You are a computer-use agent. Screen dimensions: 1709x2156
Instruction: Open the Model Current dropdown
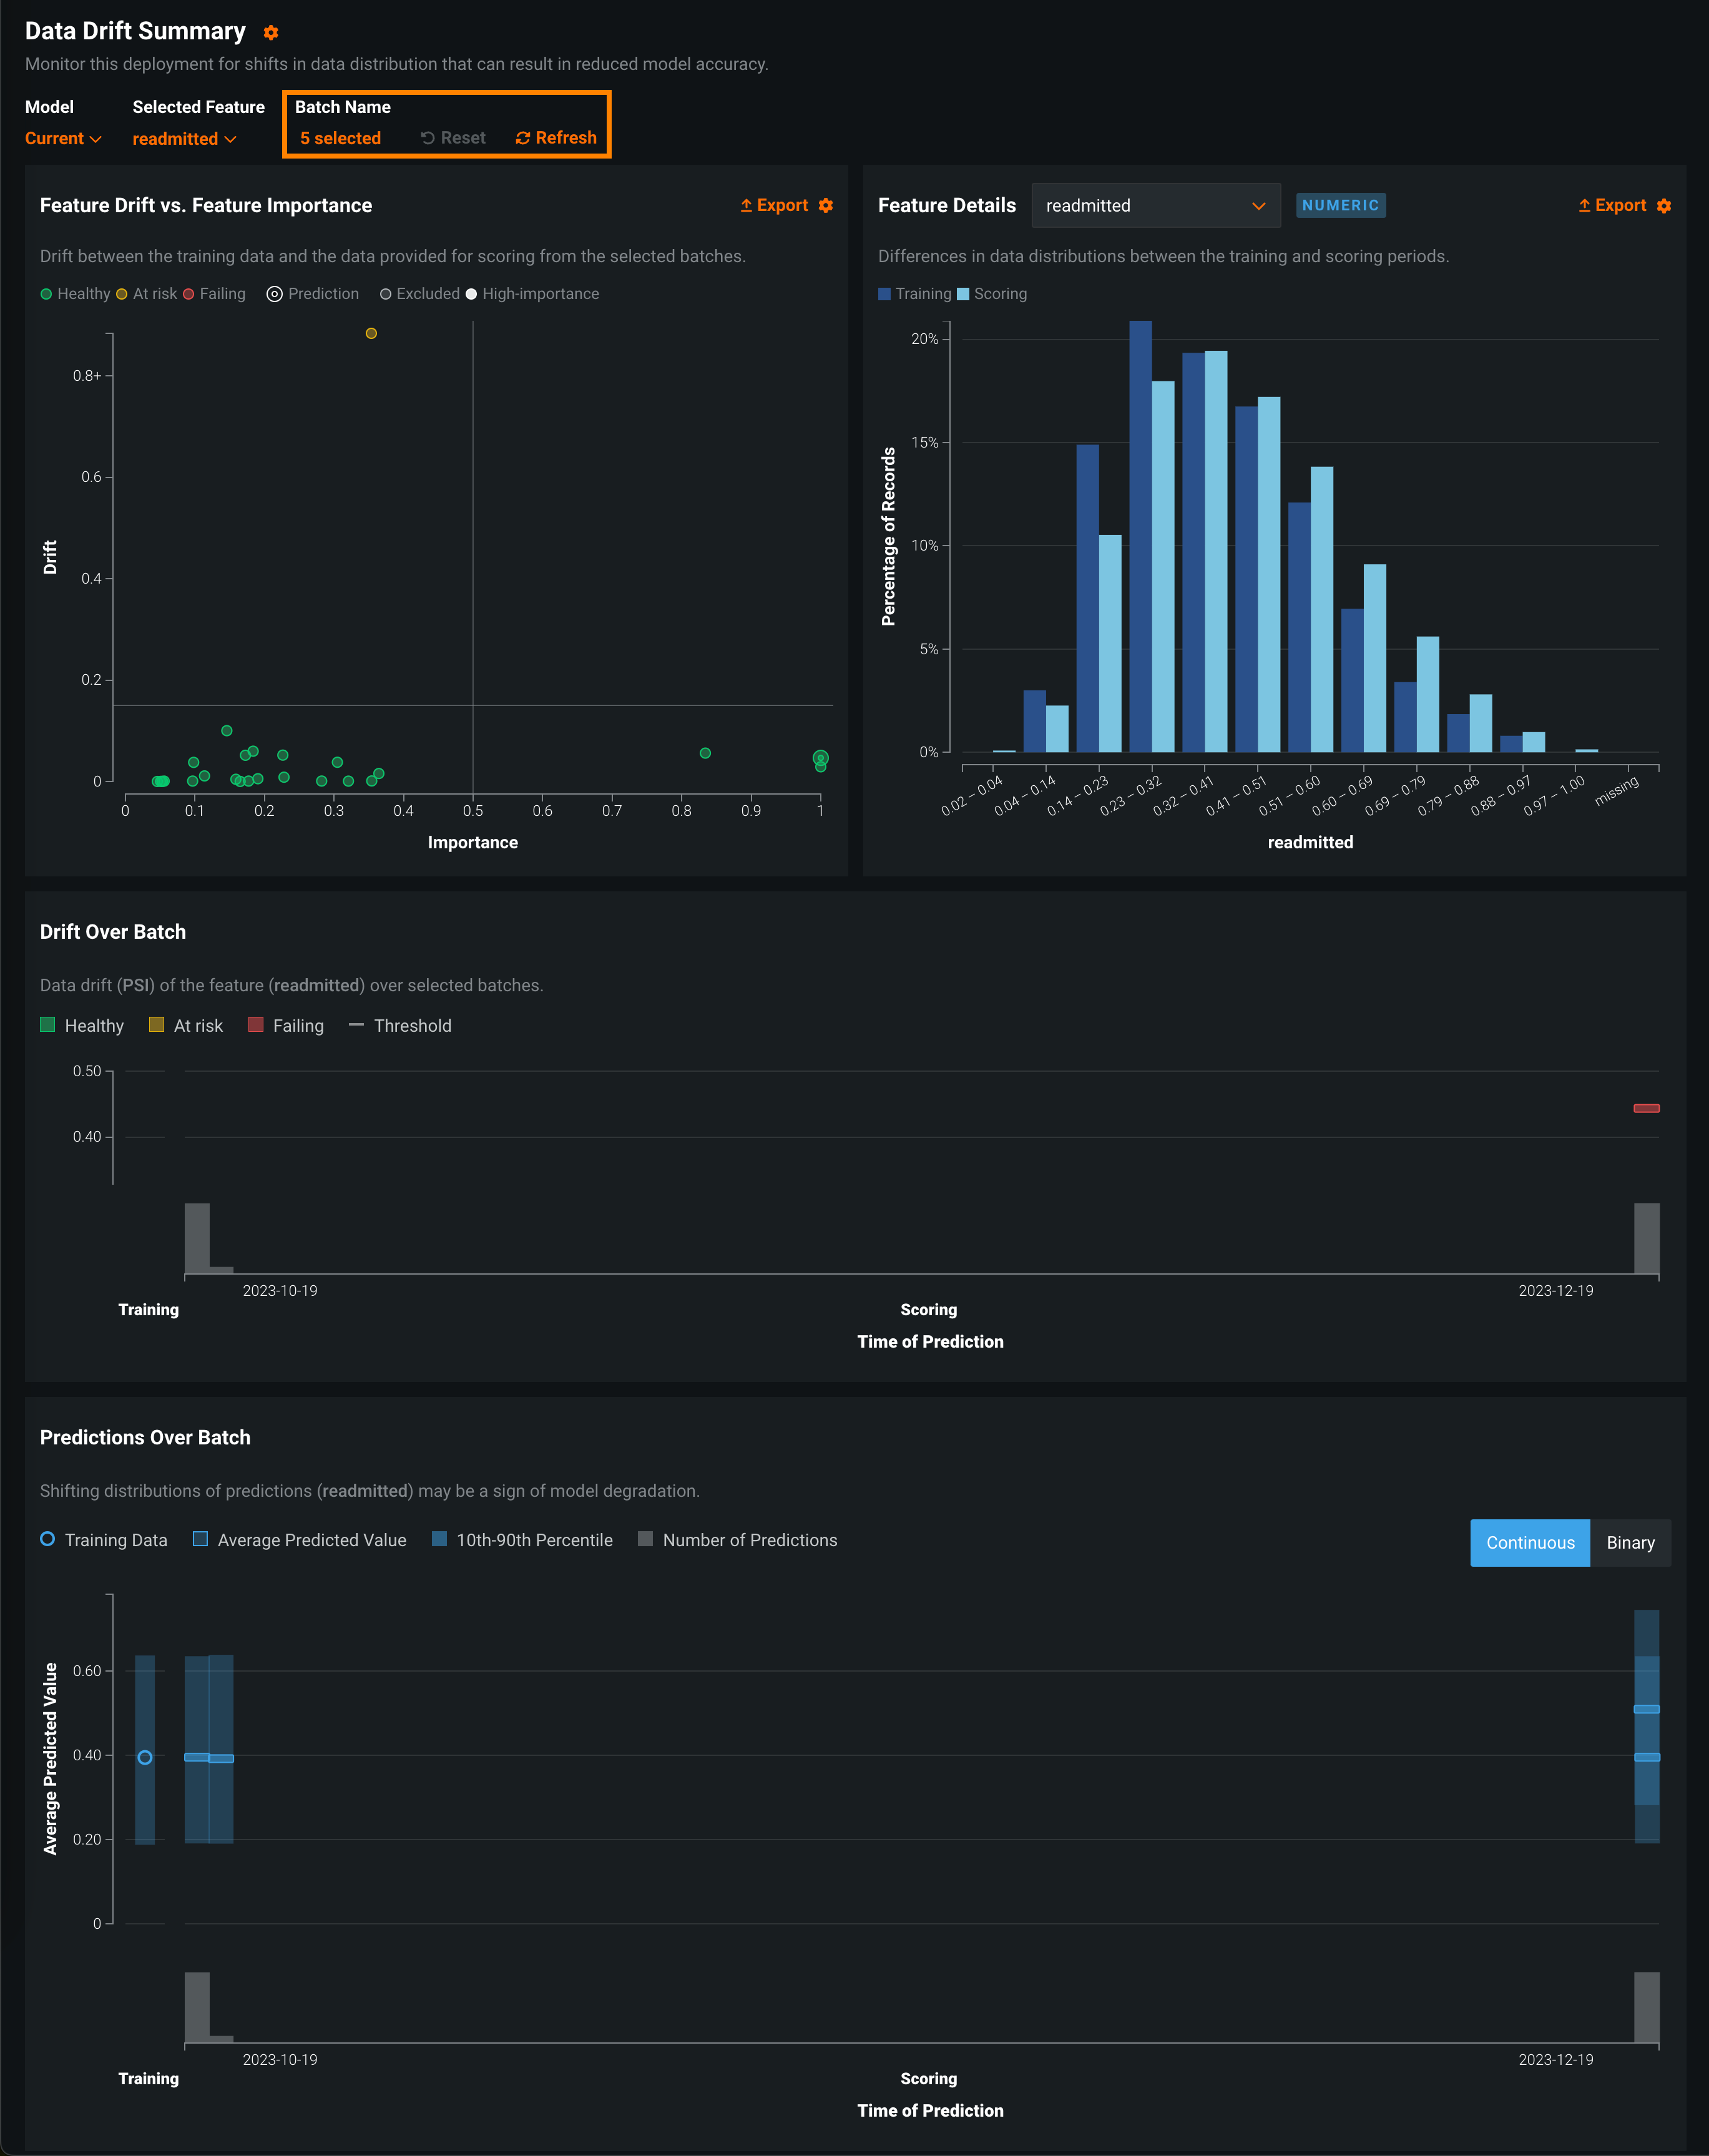pyautogui.click(x=63, y=139)
